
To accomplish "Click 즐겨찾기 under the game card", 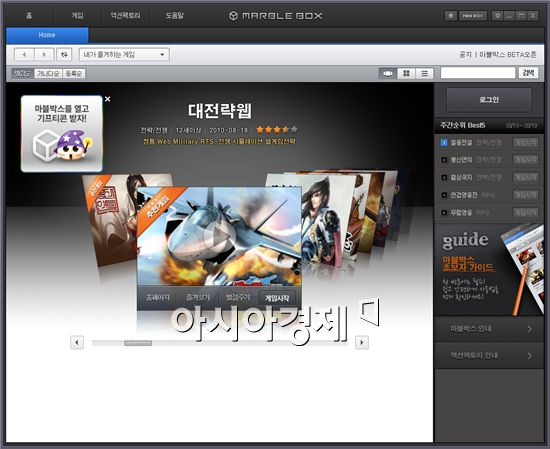I will coord(197,298).
